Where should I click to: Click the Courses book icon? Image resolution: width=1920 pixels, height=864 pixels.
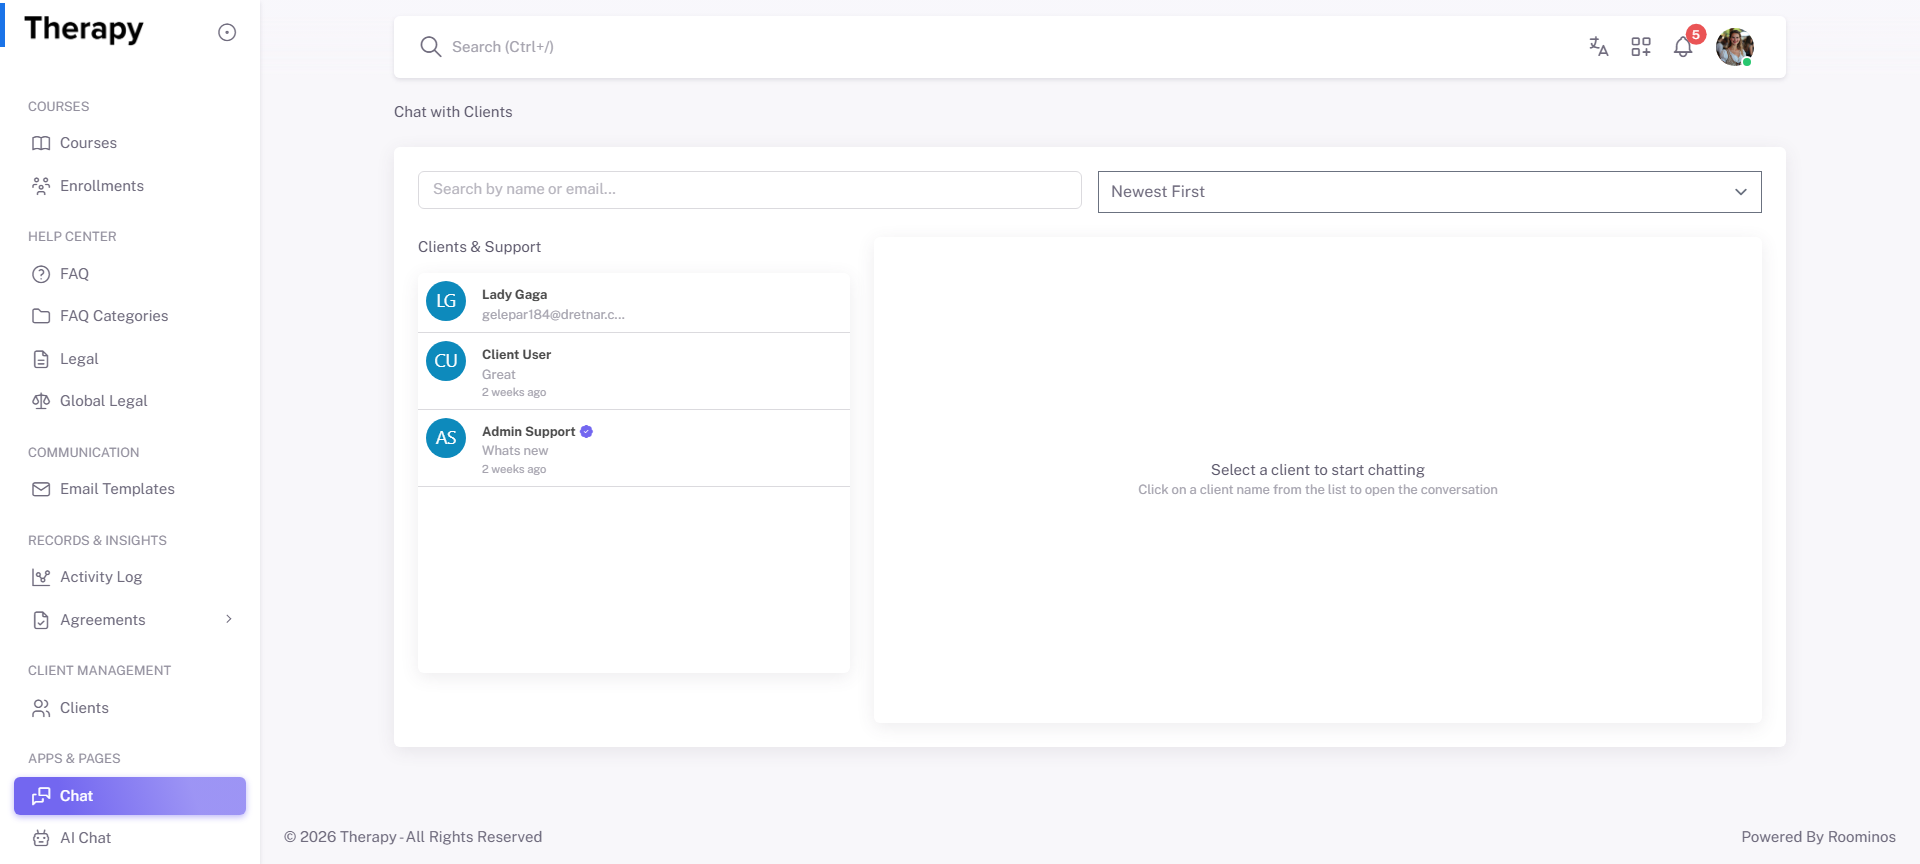[x=41, y=143]
